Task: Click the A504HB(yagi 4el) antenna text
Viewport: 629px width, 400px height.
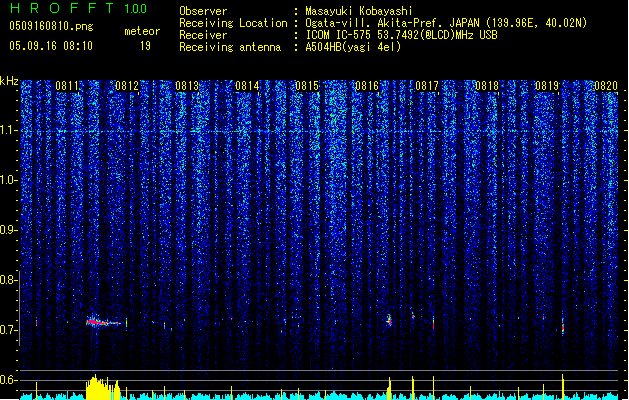Action: pyautogui.click(x=353, y=47)
